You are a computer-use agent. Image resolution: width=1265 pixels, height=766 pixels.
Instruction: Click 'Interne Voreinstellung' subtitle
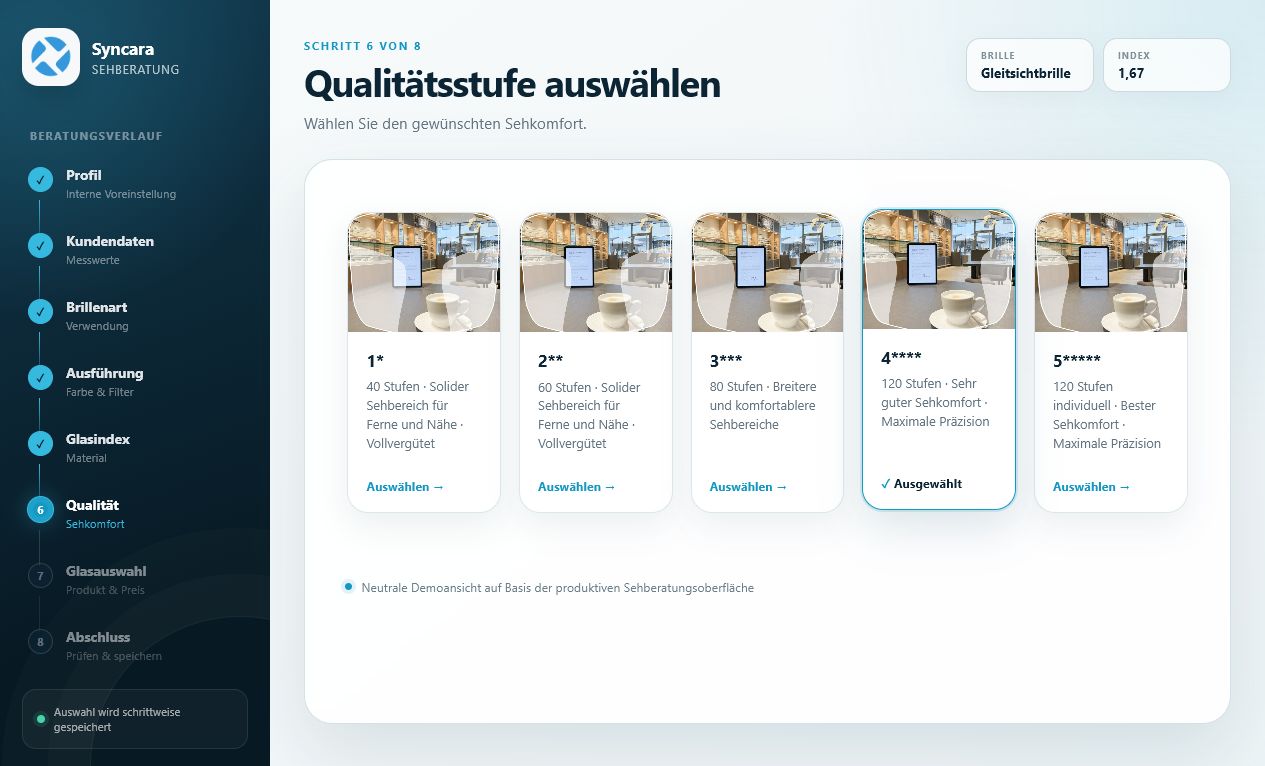(x=121, y=194)
